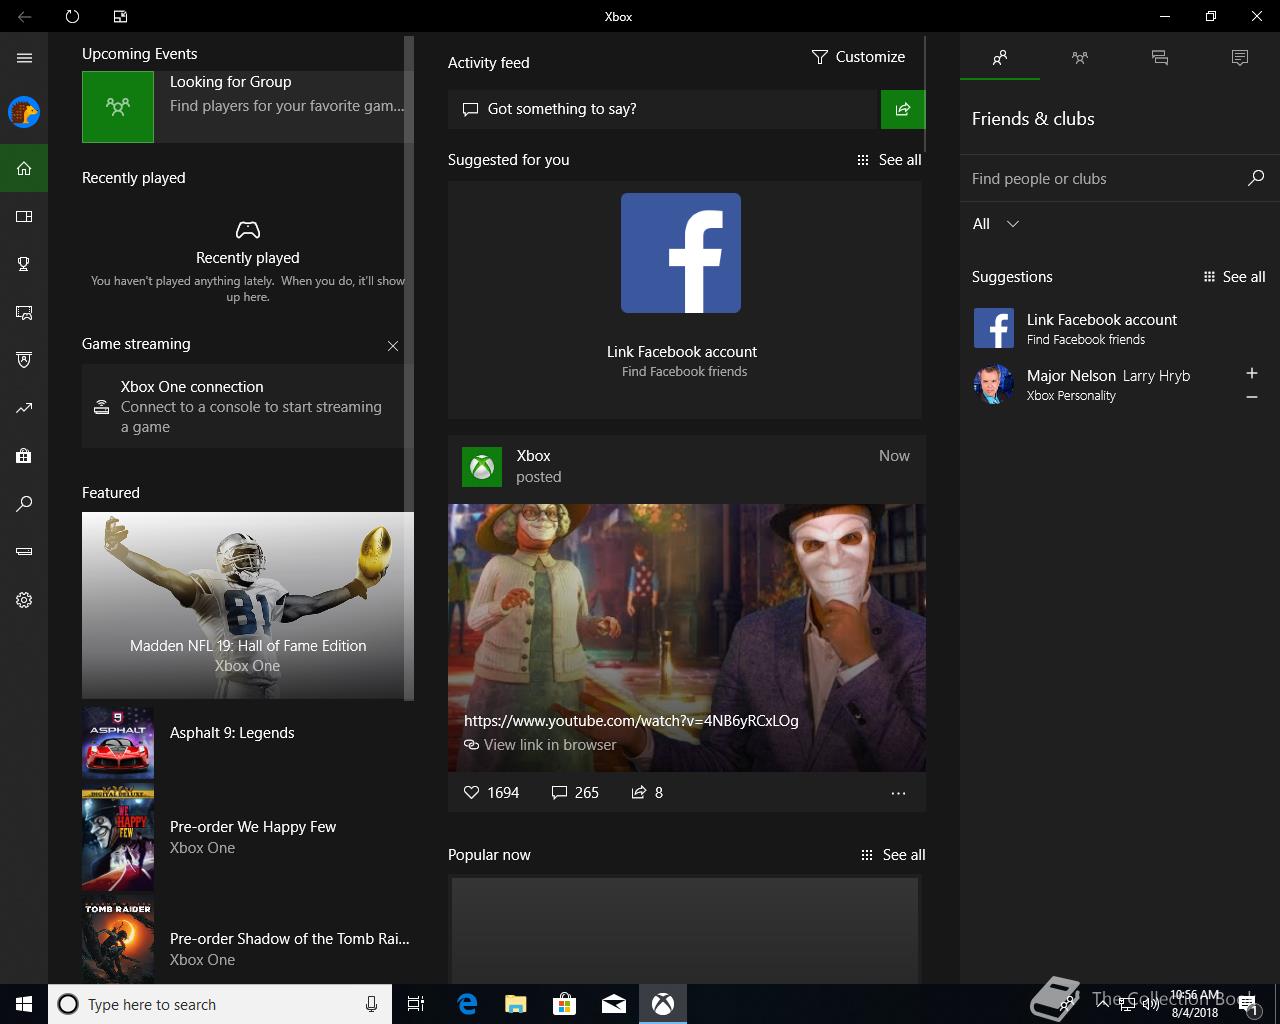Open Asphalt 9: Legends thumbnail
The width and height of the screenshot is (1280, 1024).
118,743
